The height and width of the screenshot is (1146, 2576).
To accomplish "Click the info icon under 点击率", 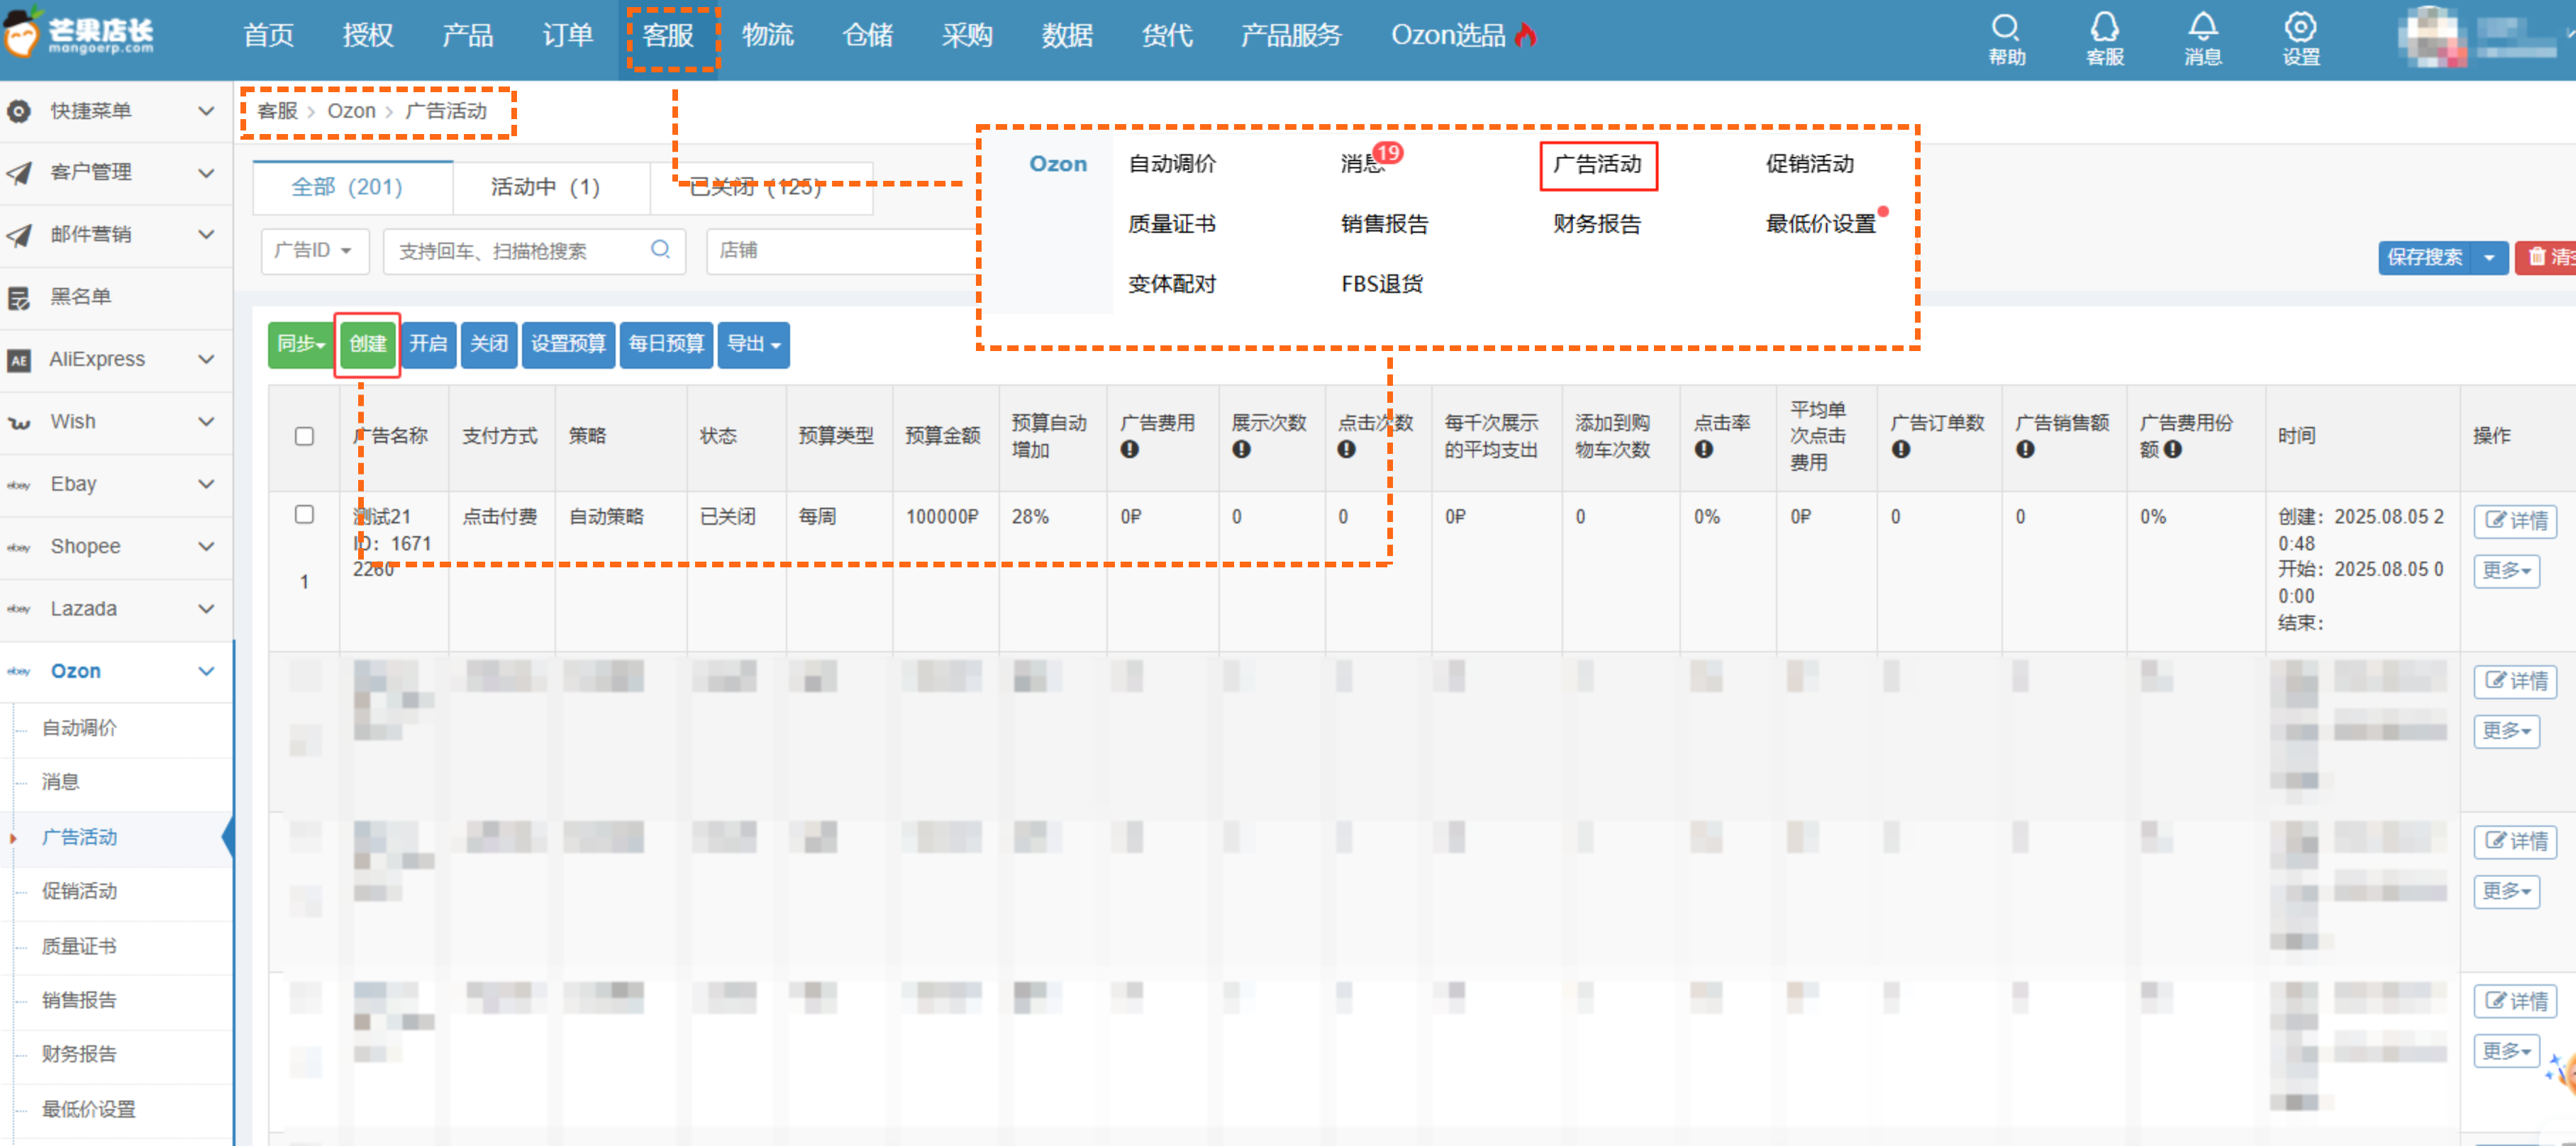I will point(1703,450).
